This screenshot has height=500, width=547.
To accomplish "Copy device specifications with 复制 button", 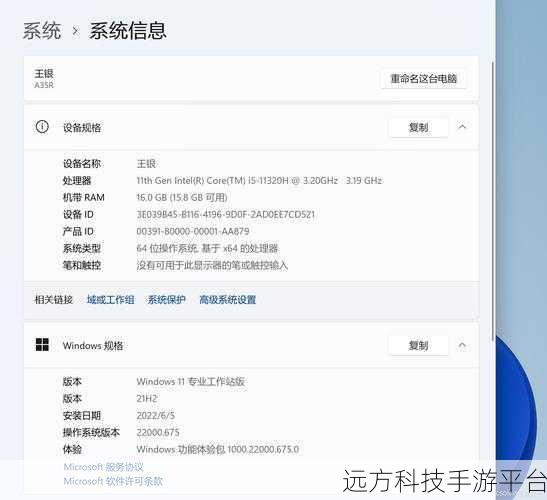I will pos(418,127).
